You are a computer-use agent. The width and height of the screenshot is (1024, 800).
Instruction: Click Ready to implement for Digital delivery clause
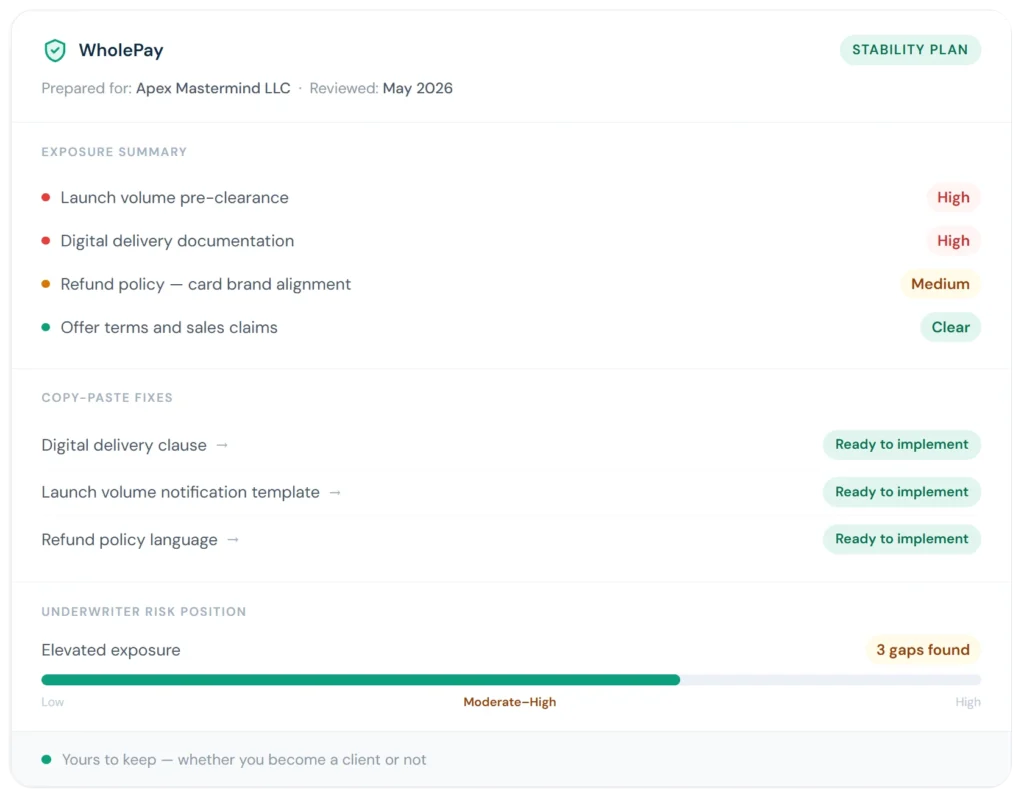(901, 445)
